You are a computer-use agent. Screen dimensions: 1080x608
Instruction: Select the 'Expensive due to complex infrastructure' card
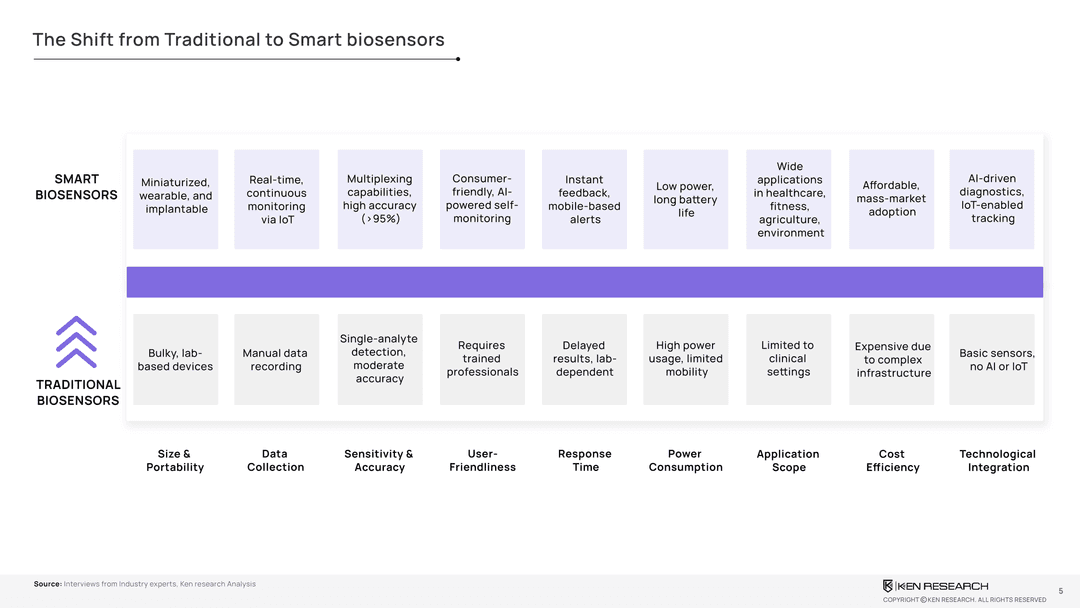coord(892,359)
